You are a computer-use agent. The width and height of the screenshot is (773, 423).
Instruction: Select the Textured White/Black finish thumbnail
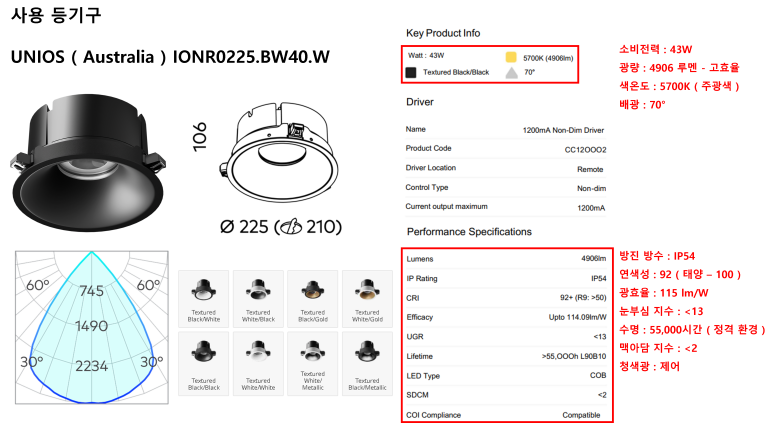[x=258, y=299]
